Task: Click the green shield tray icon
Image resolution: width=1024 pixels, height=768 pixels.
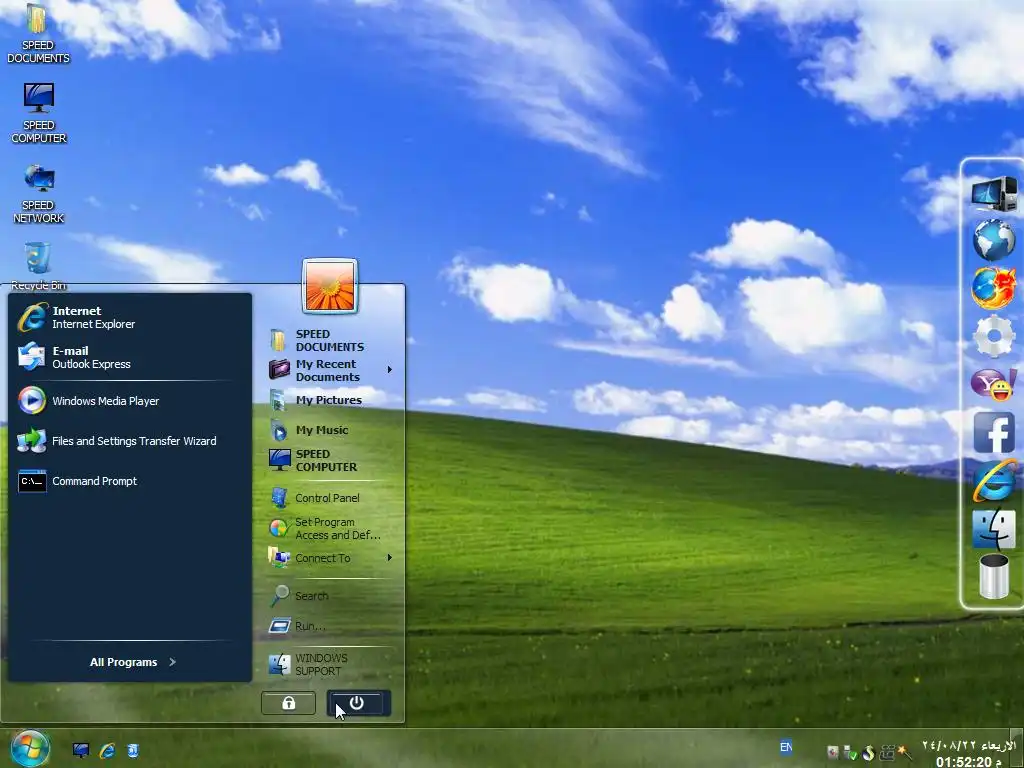Action: pos(850,753)
